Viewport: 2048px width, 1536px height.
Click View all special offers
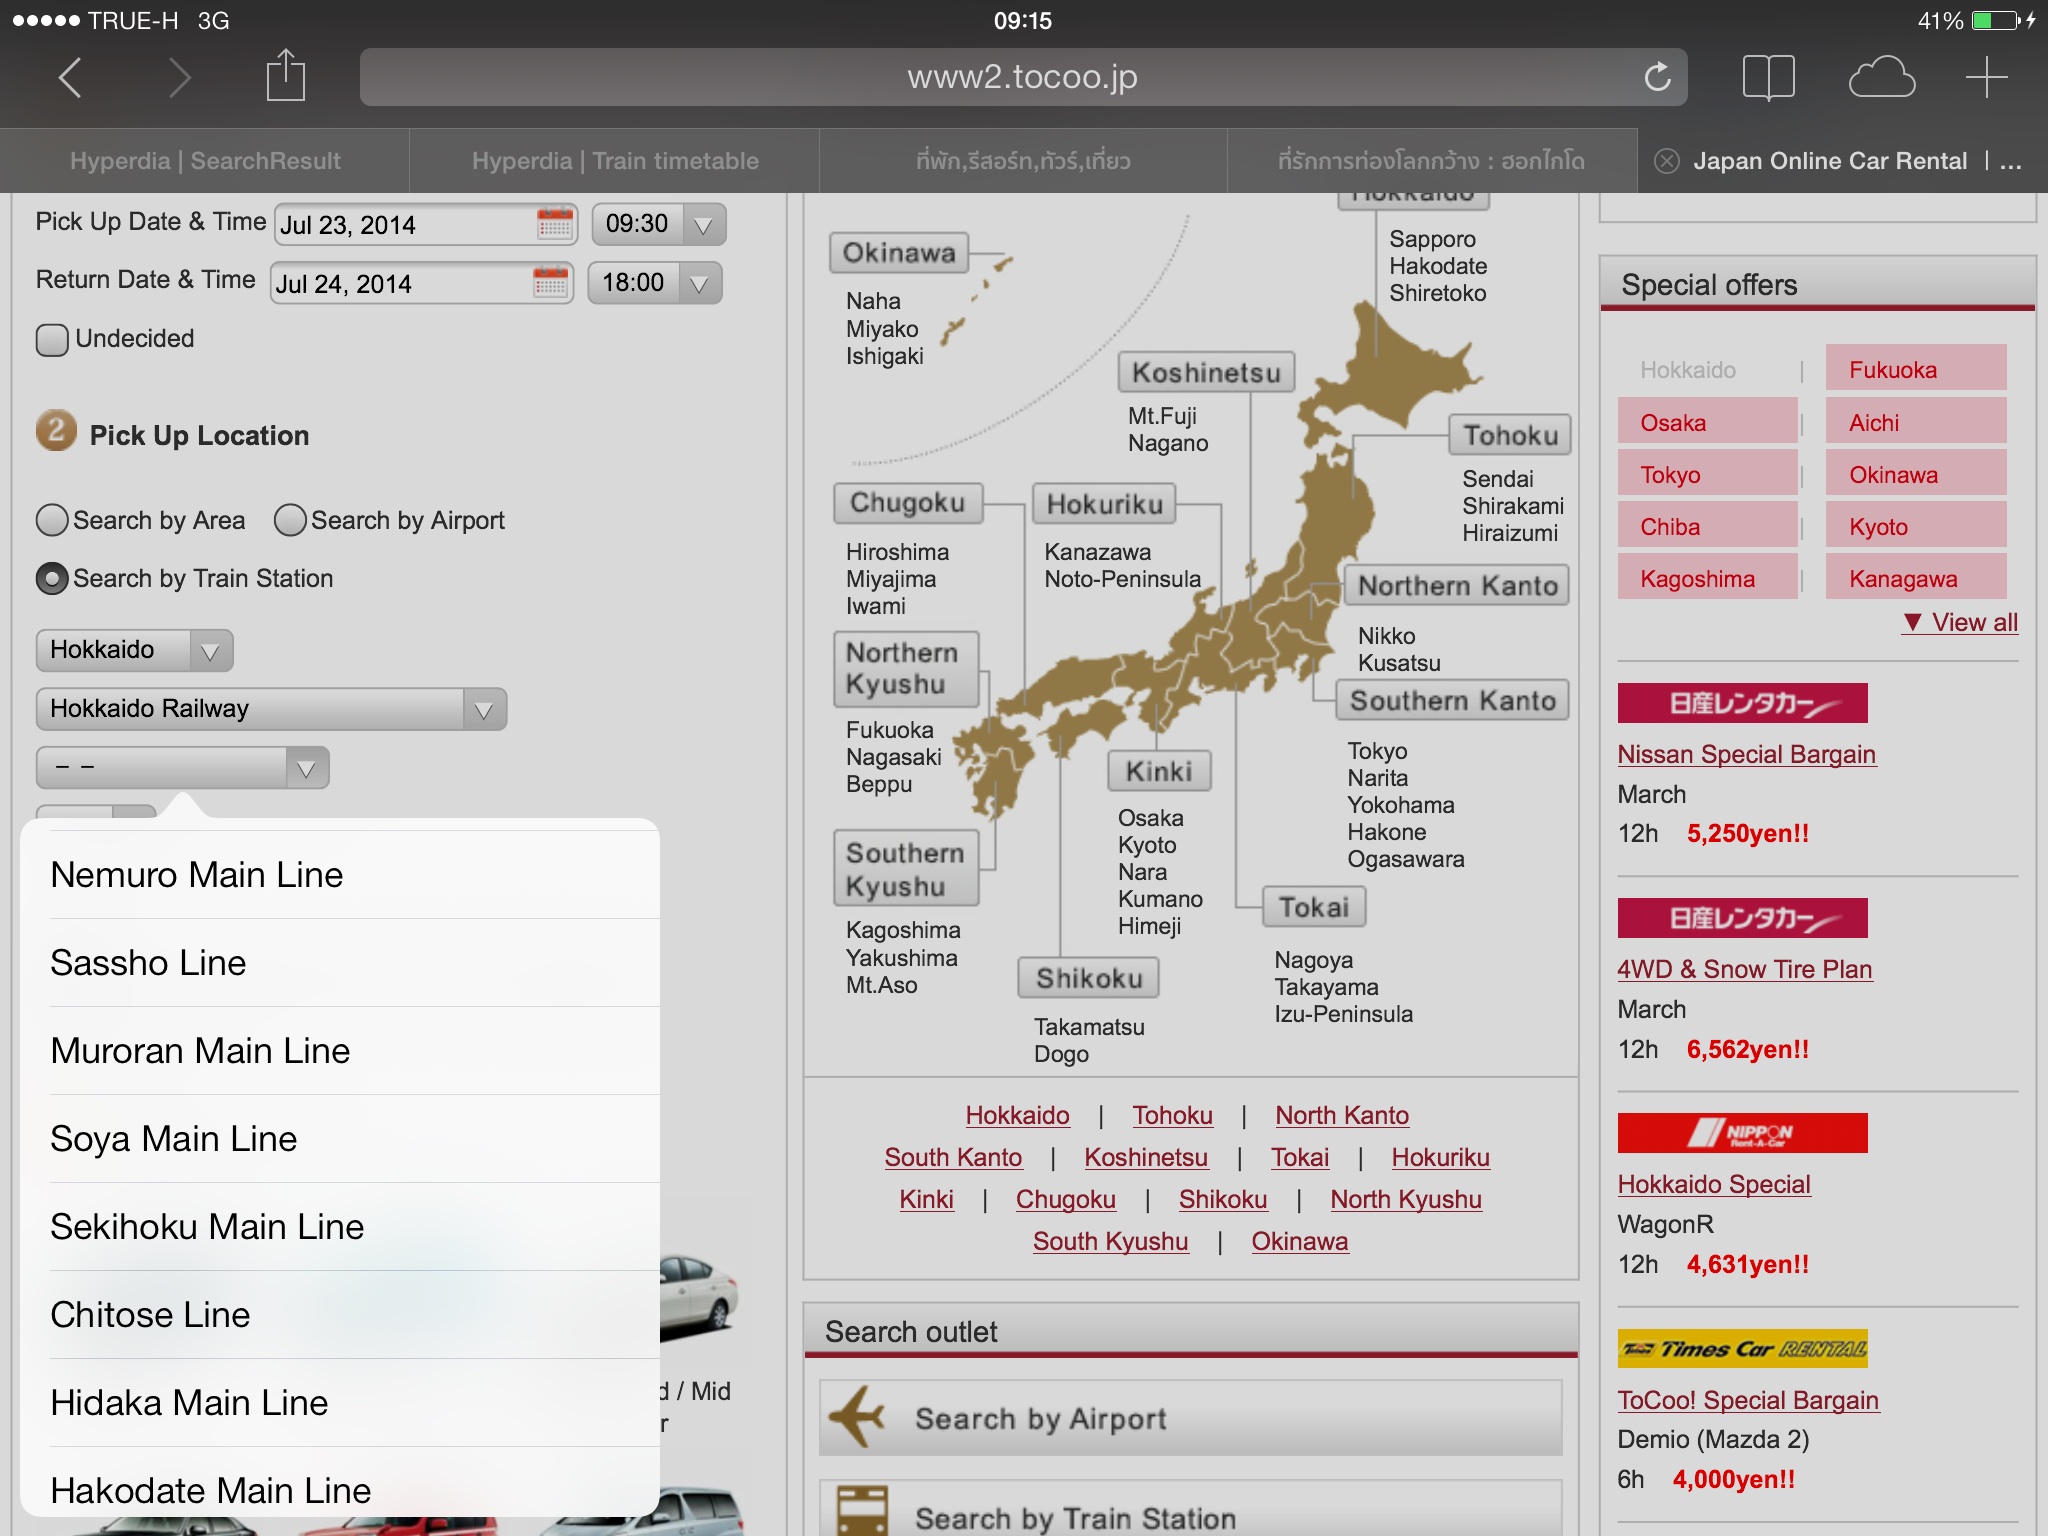(1960, 623)
